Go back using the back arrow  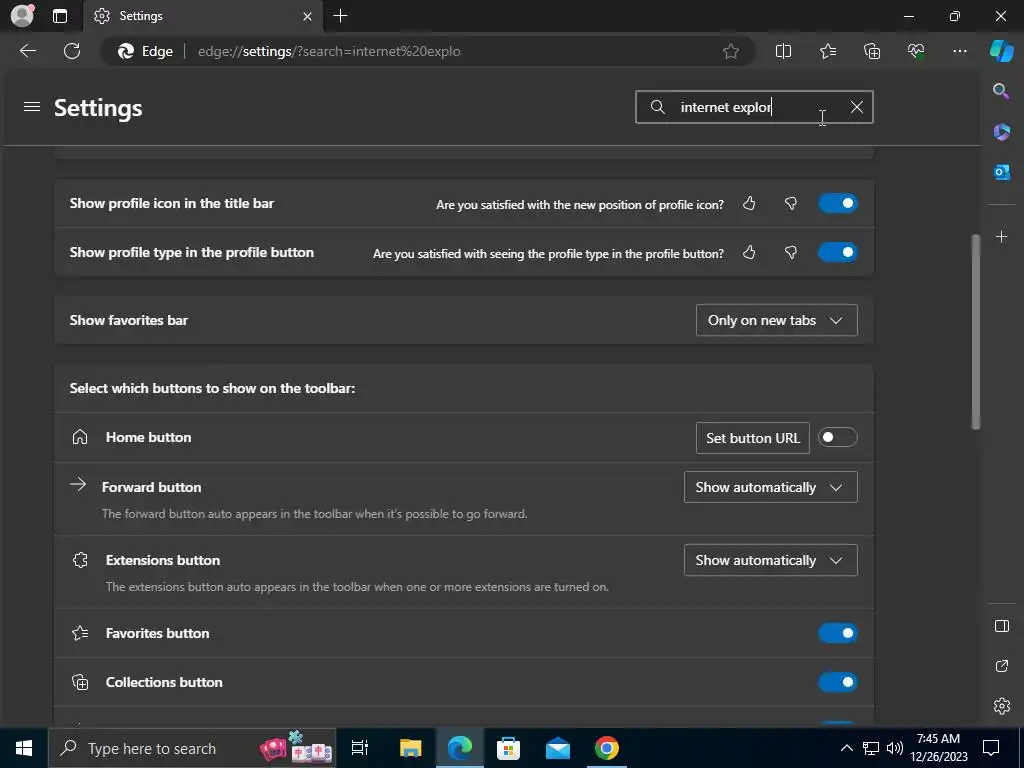click(28, 51)
